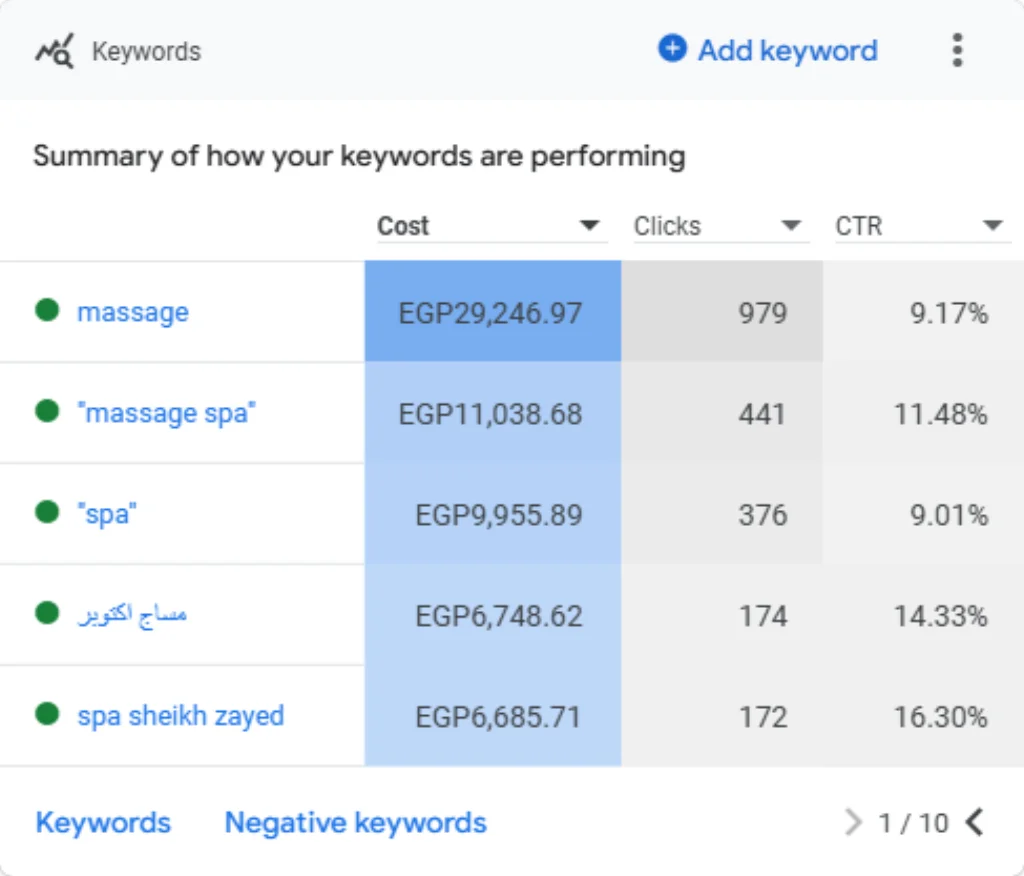Click green status dot for "spa" keyword

[x=47, y=511]
